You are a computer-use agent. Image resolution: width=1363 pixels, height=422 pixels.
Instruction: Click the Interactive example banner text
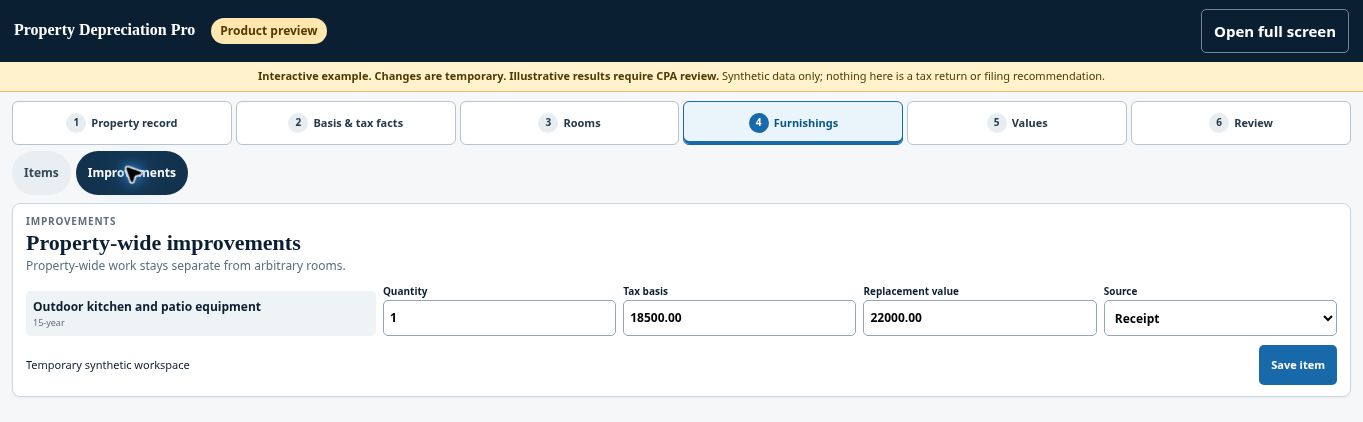[681, 76]
